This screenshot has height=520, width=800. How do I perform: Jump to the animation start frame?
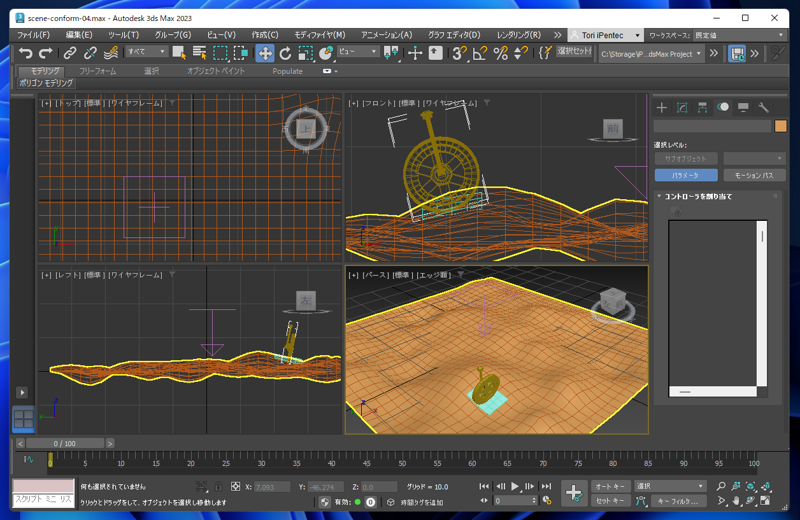[484, 486]
